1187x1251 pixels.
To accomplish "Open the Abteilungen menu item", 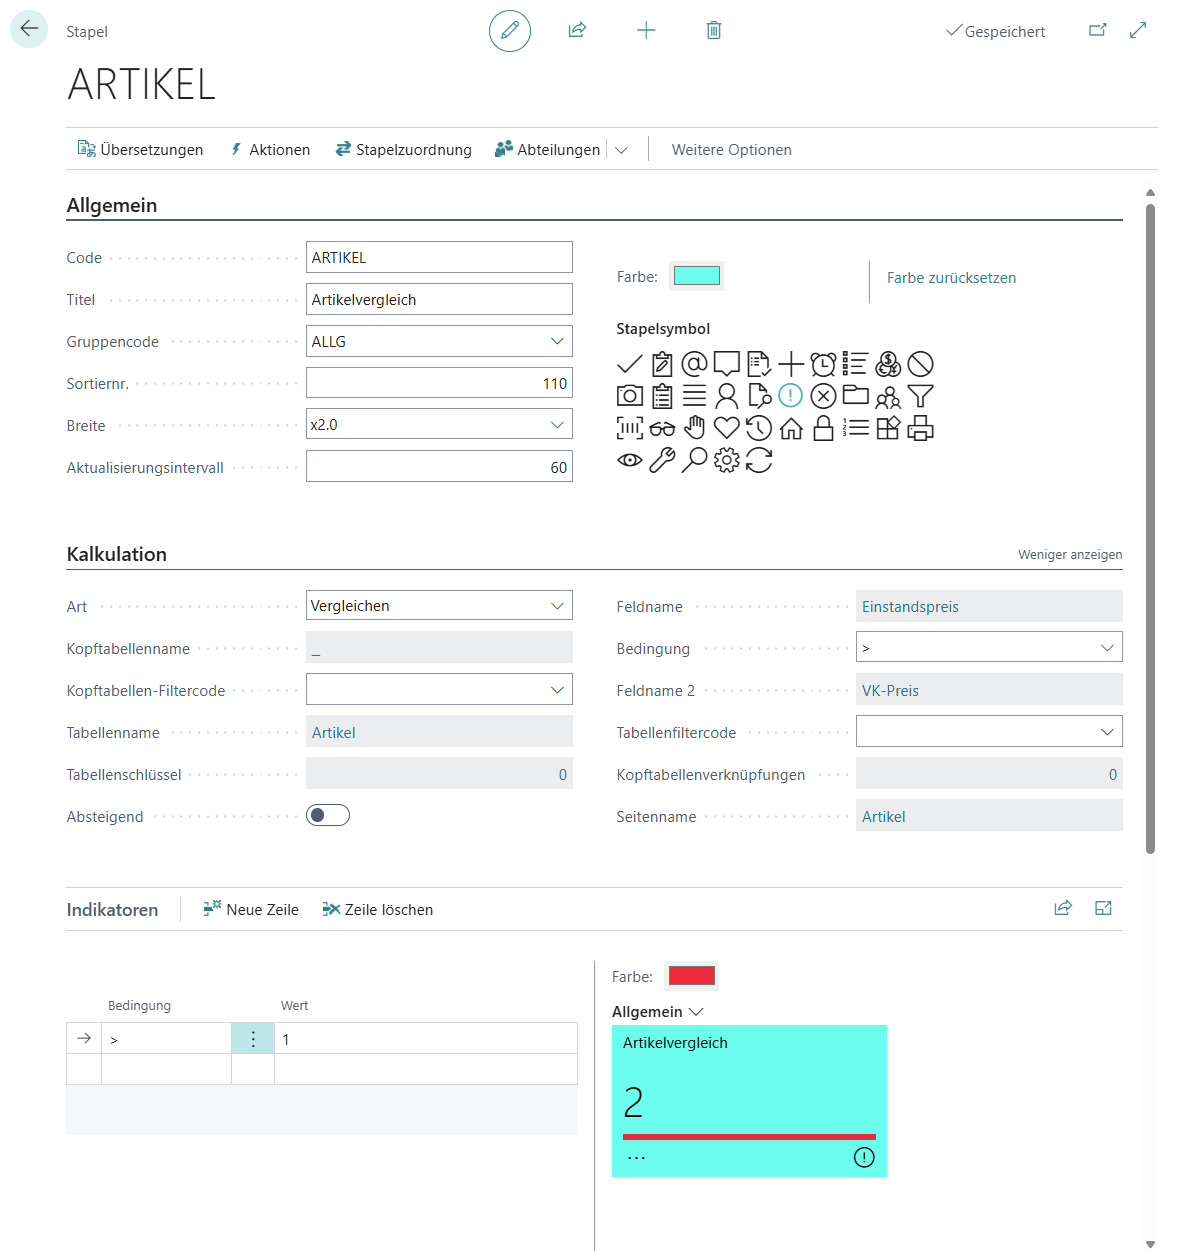I will pyautogui.click(x=547, y=149).
